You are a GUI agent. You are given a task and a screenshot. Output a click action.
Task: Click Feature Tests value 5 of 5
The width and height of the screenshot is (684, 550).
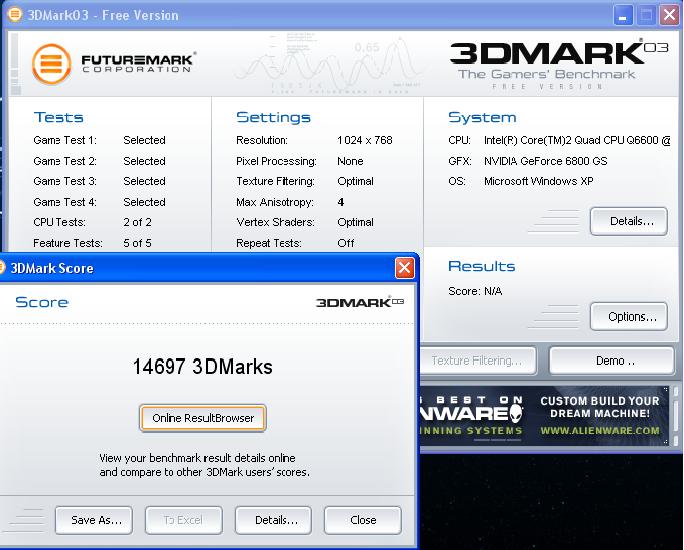pyautogui.click(x=137, y=243)
